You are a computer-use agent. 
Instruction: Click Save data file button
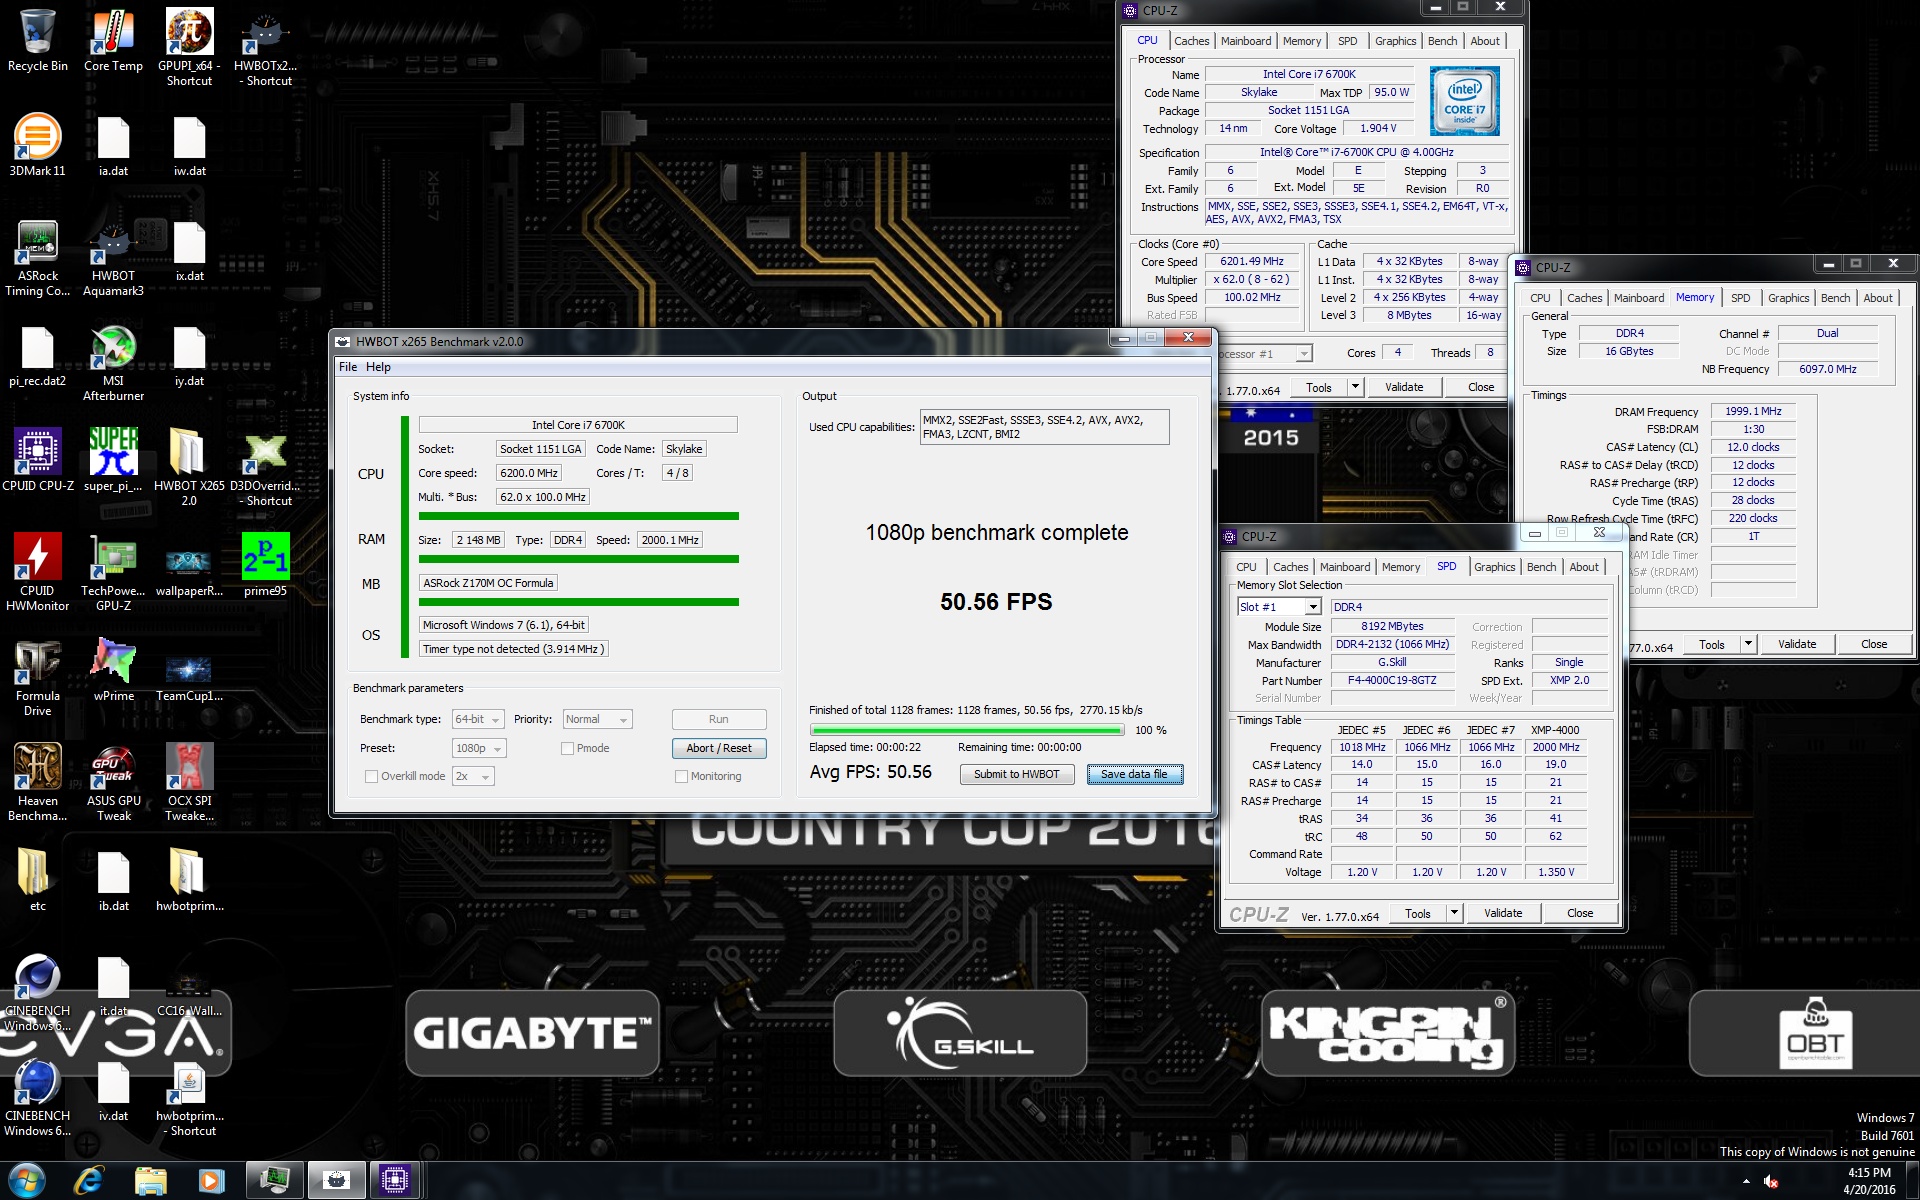pos(1134,774)
